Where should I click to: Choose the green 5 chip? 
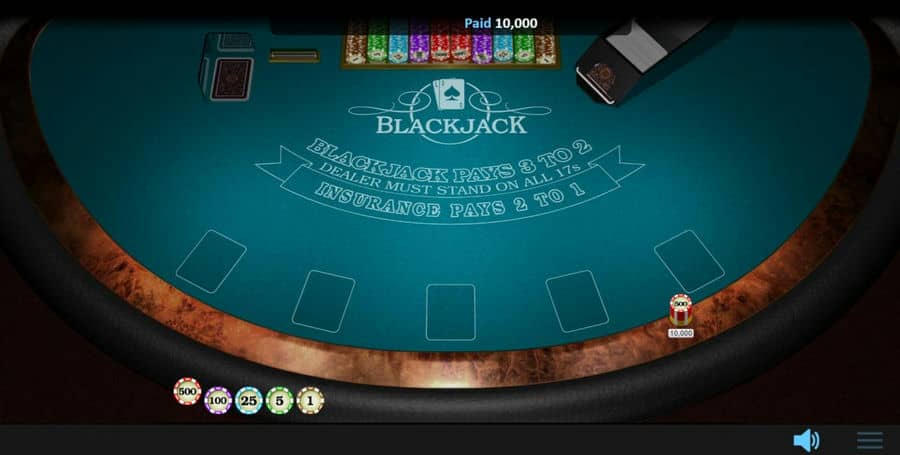point(280,400)
